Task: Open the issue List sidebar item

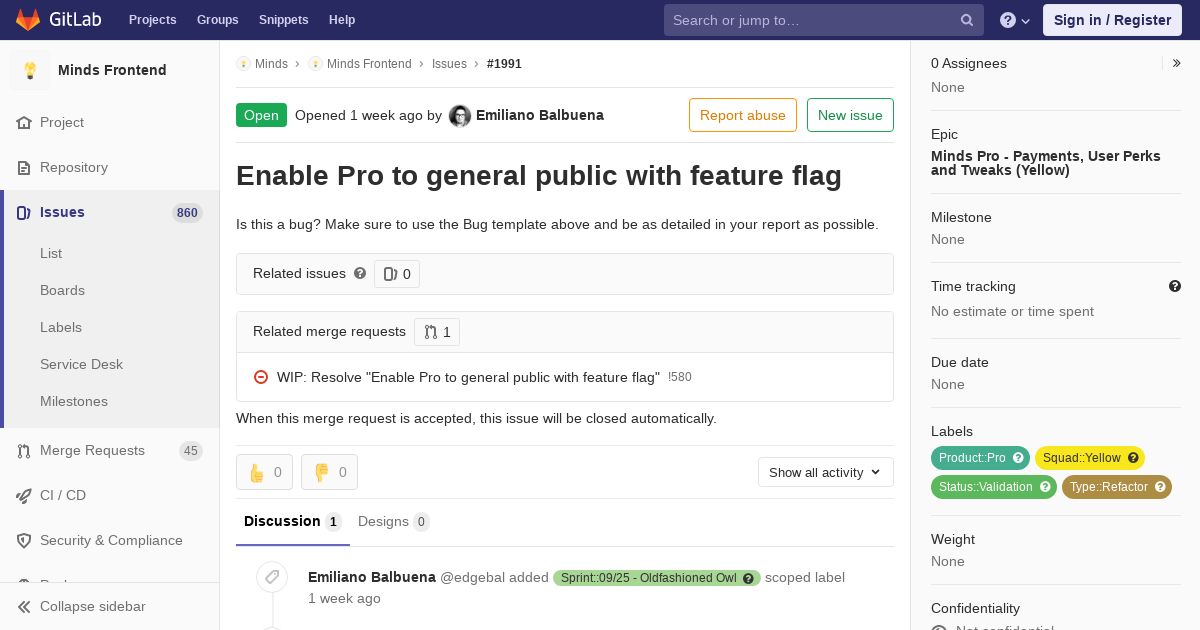Action: tap(51, 253)
